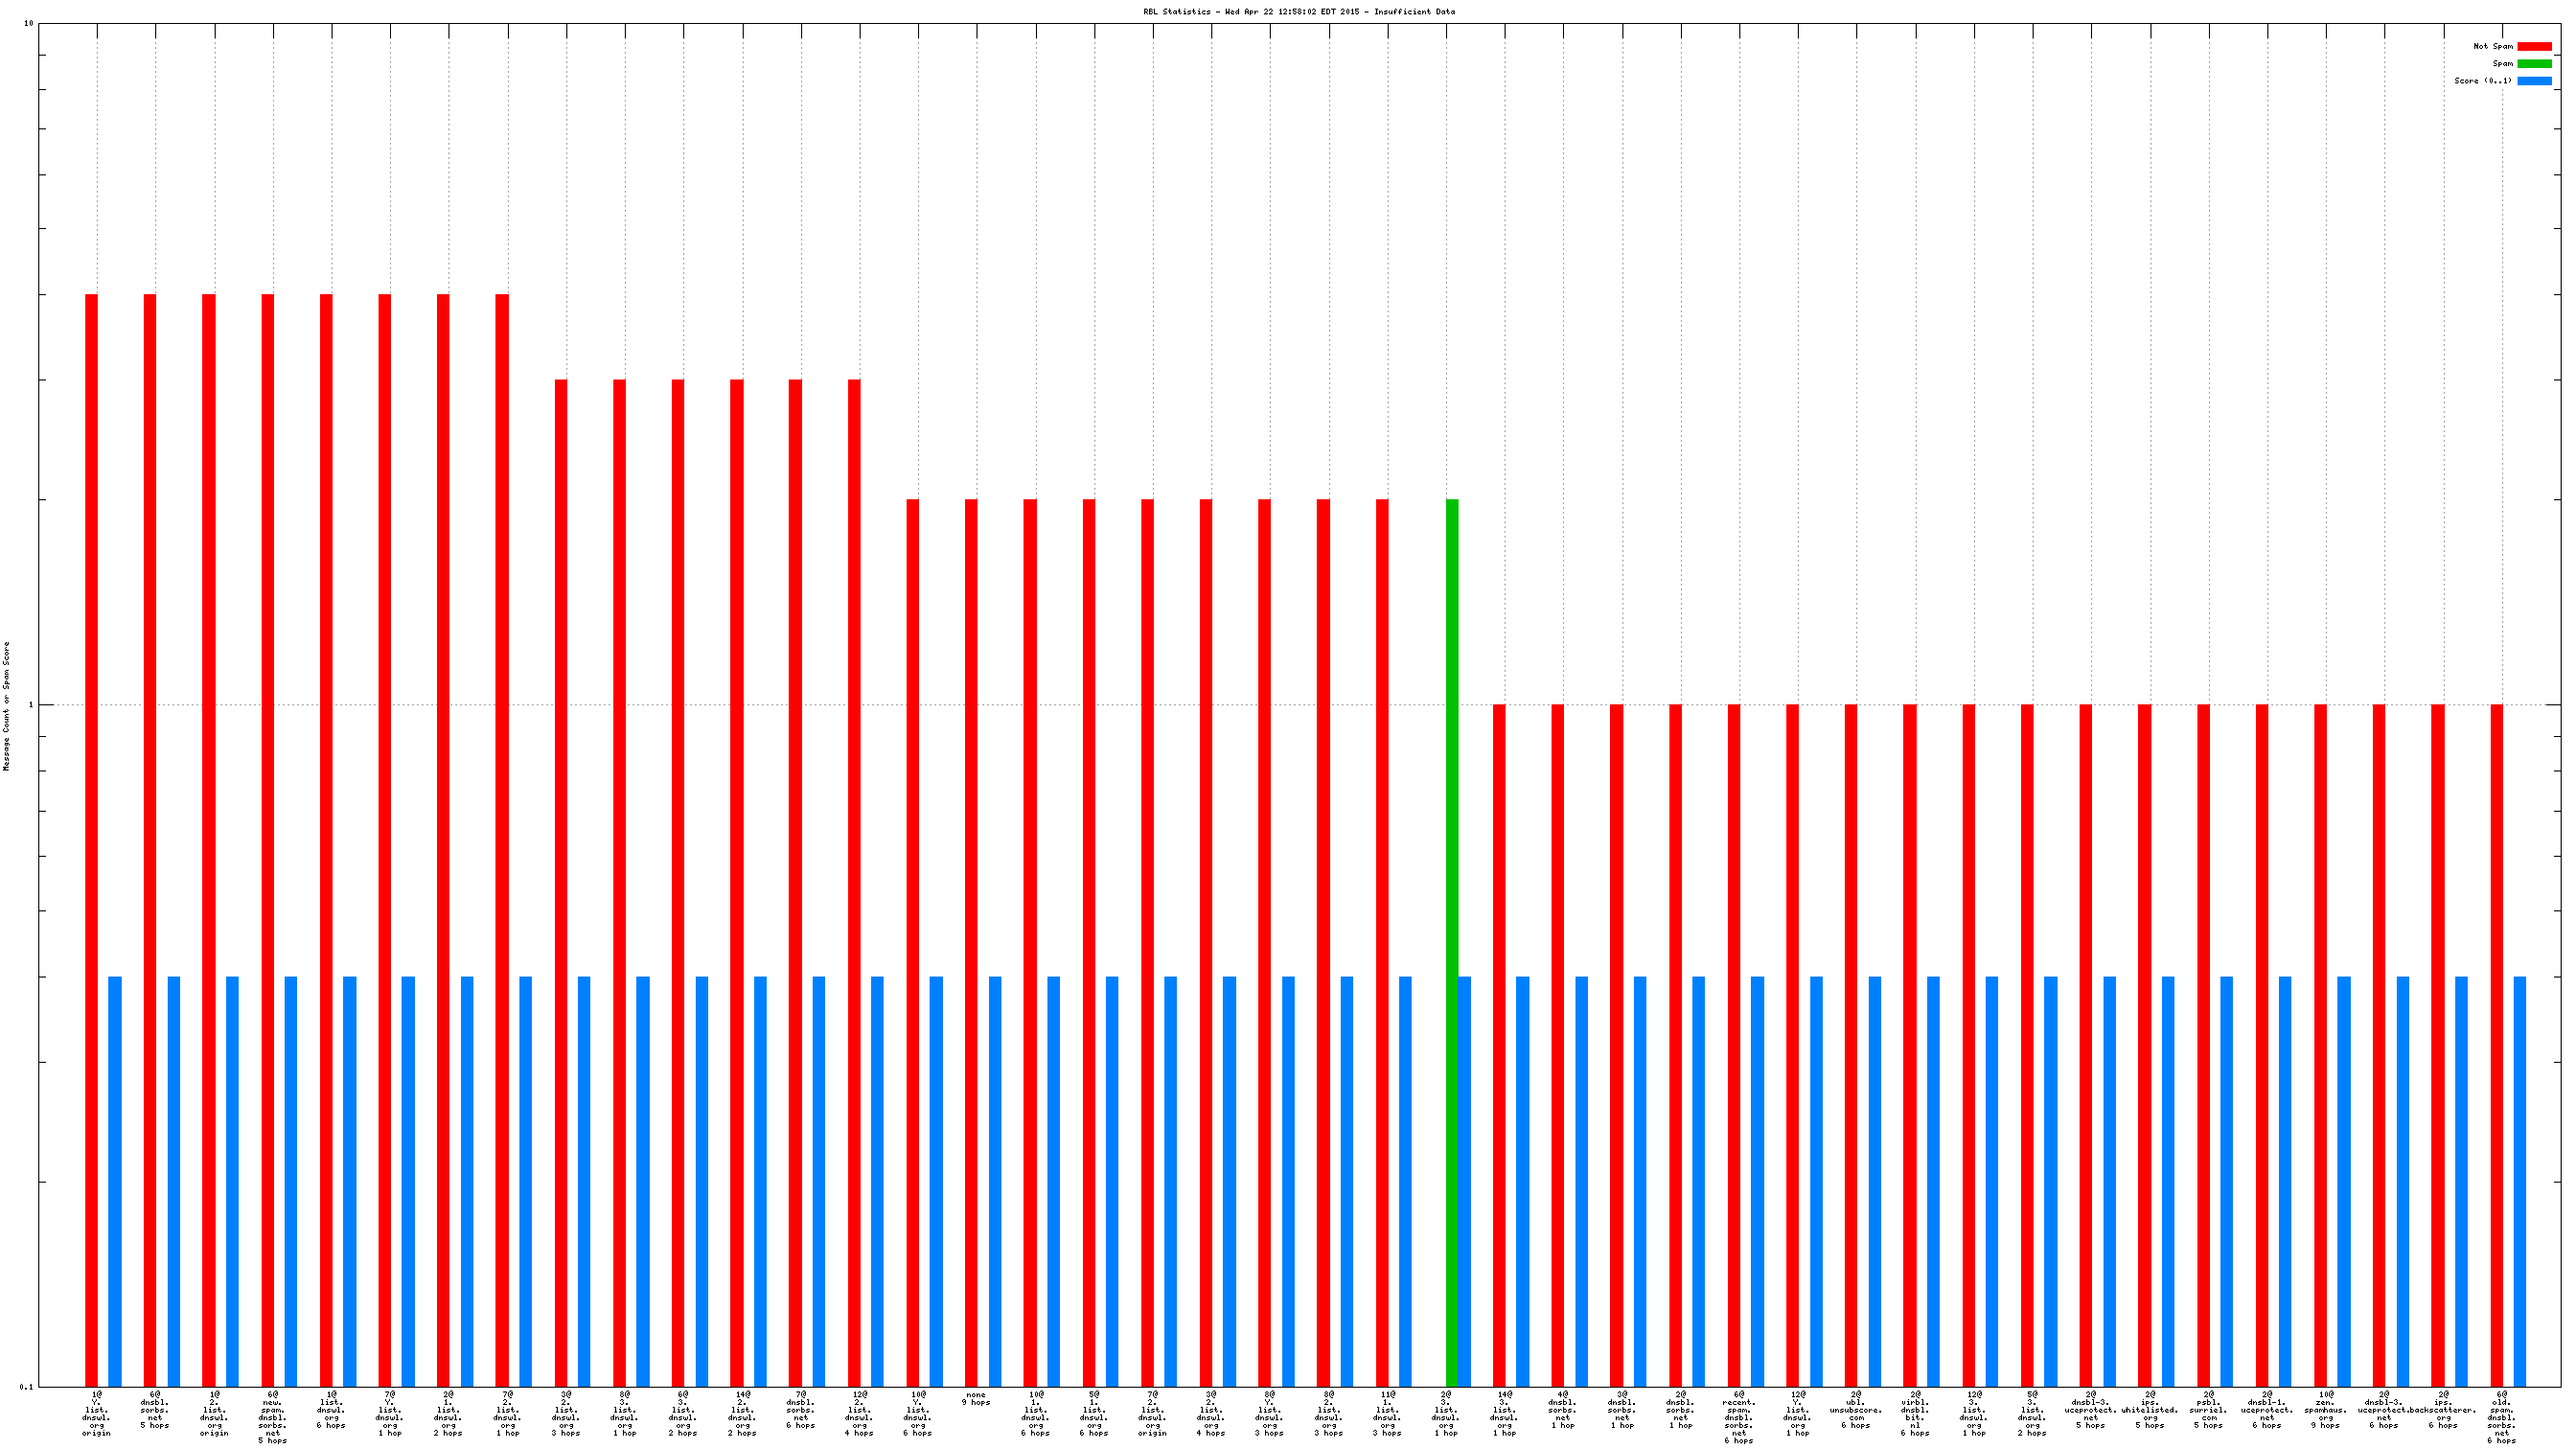Click the y-axis tick label 10
This screenshot has height=1449, width=2576.
pos(28,23)
